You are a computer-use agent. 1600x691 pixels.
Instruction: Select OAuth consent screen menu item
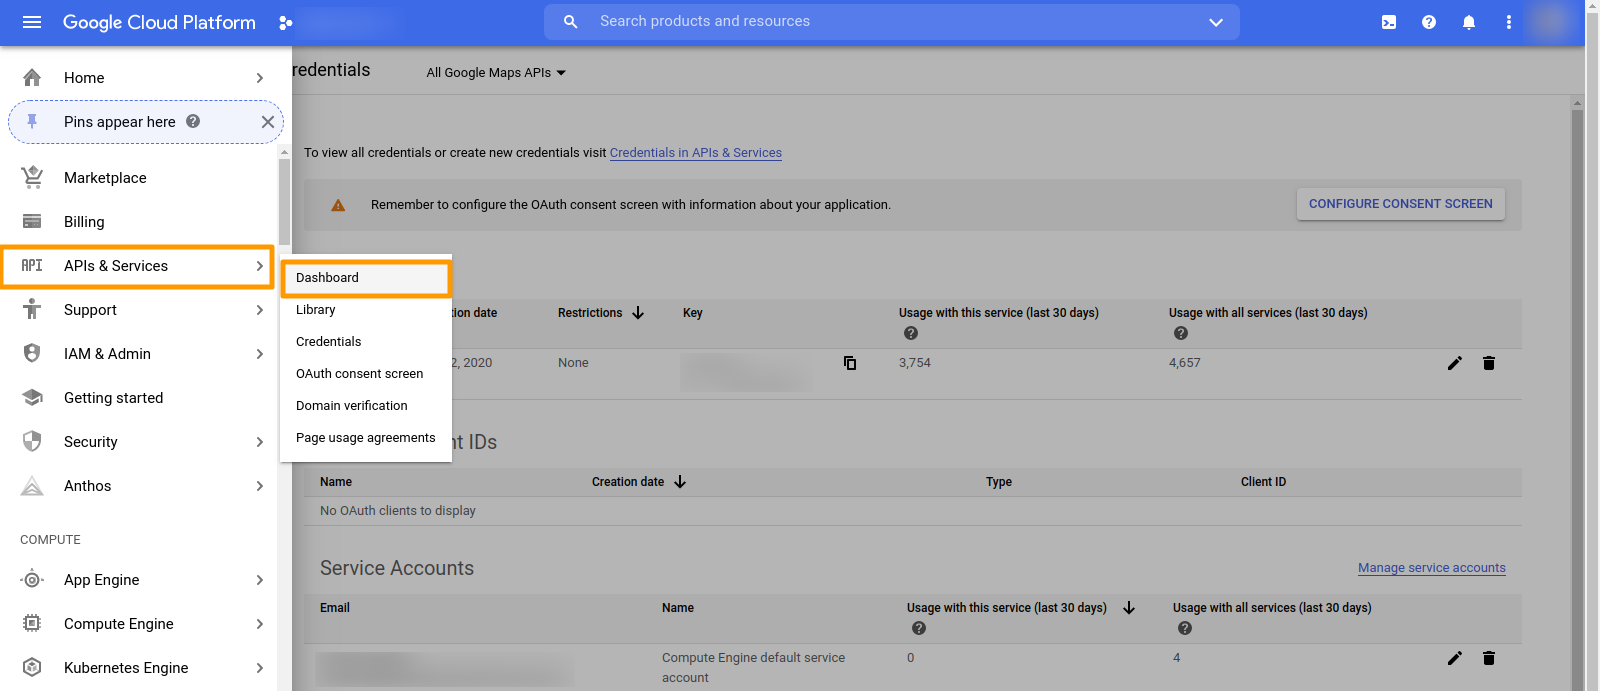(359, 374)
